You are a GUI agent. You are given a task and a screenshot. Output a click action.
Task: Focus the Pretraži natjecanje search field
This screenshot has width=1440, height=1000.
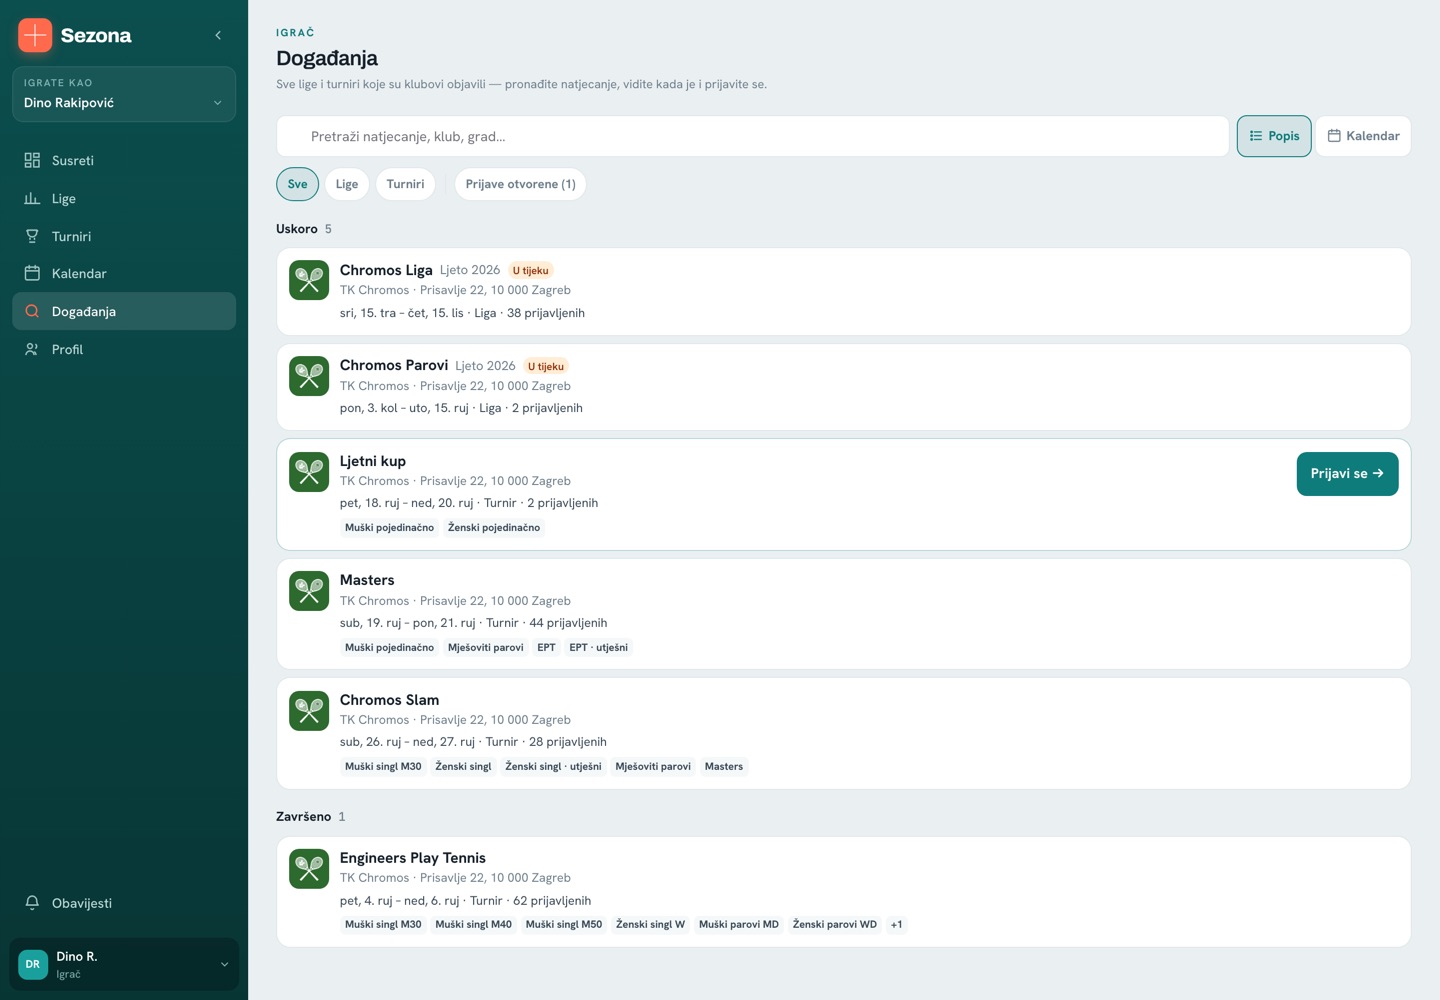click(753, 136)
